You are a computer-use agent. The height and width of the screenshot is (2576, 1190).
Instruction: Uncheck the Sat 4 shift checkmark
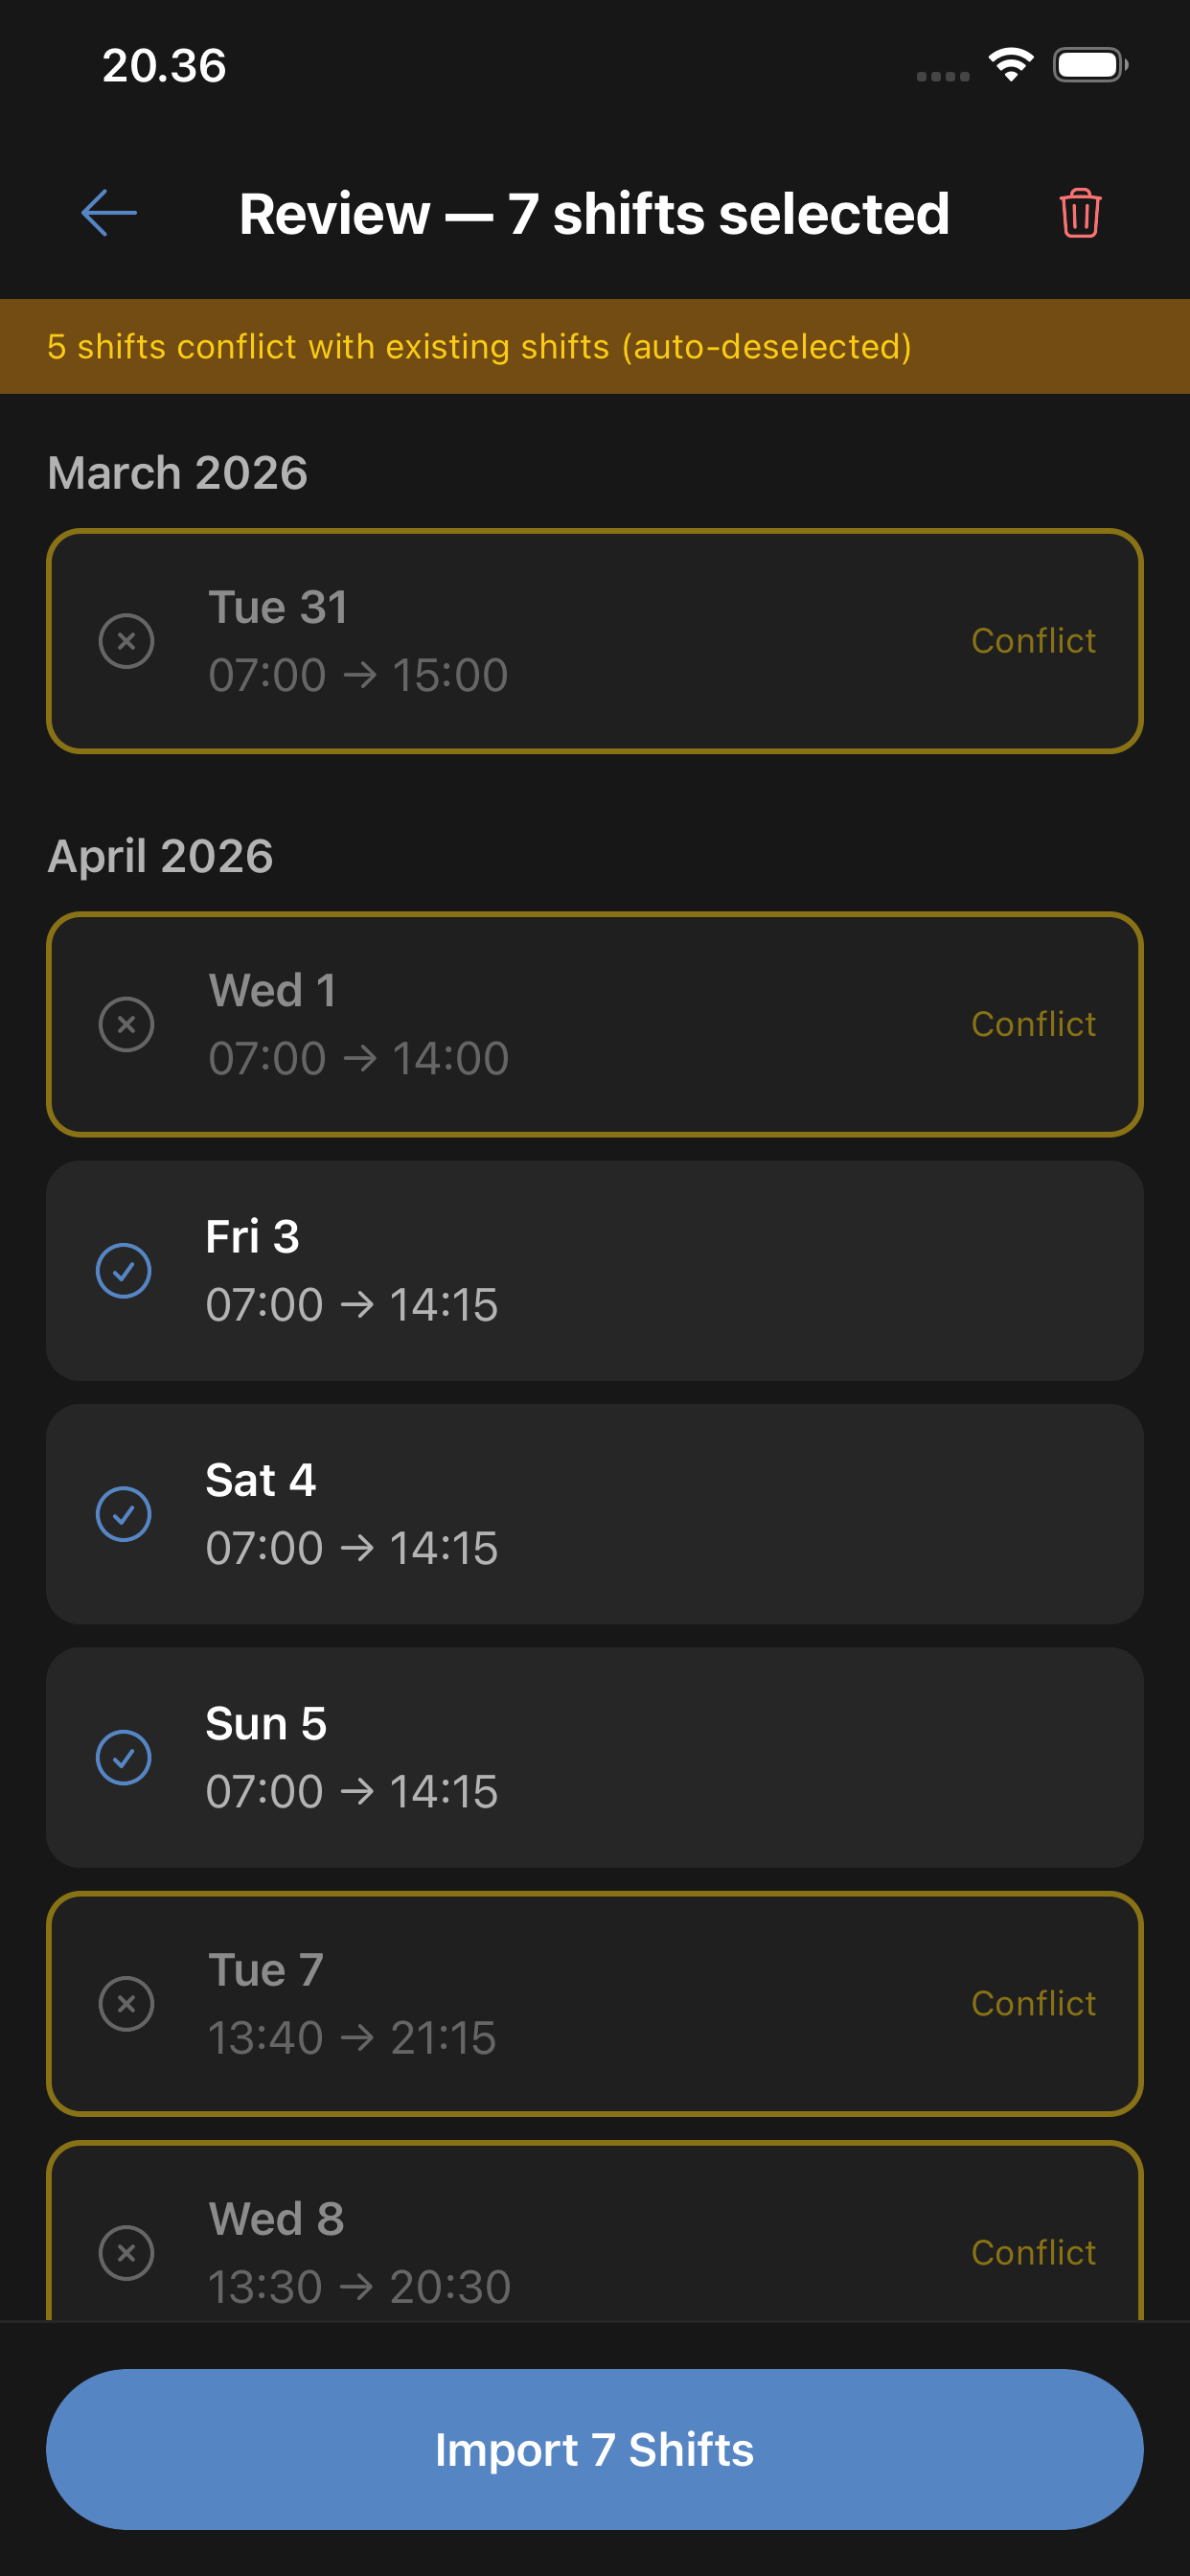(x=124, y=1514)
